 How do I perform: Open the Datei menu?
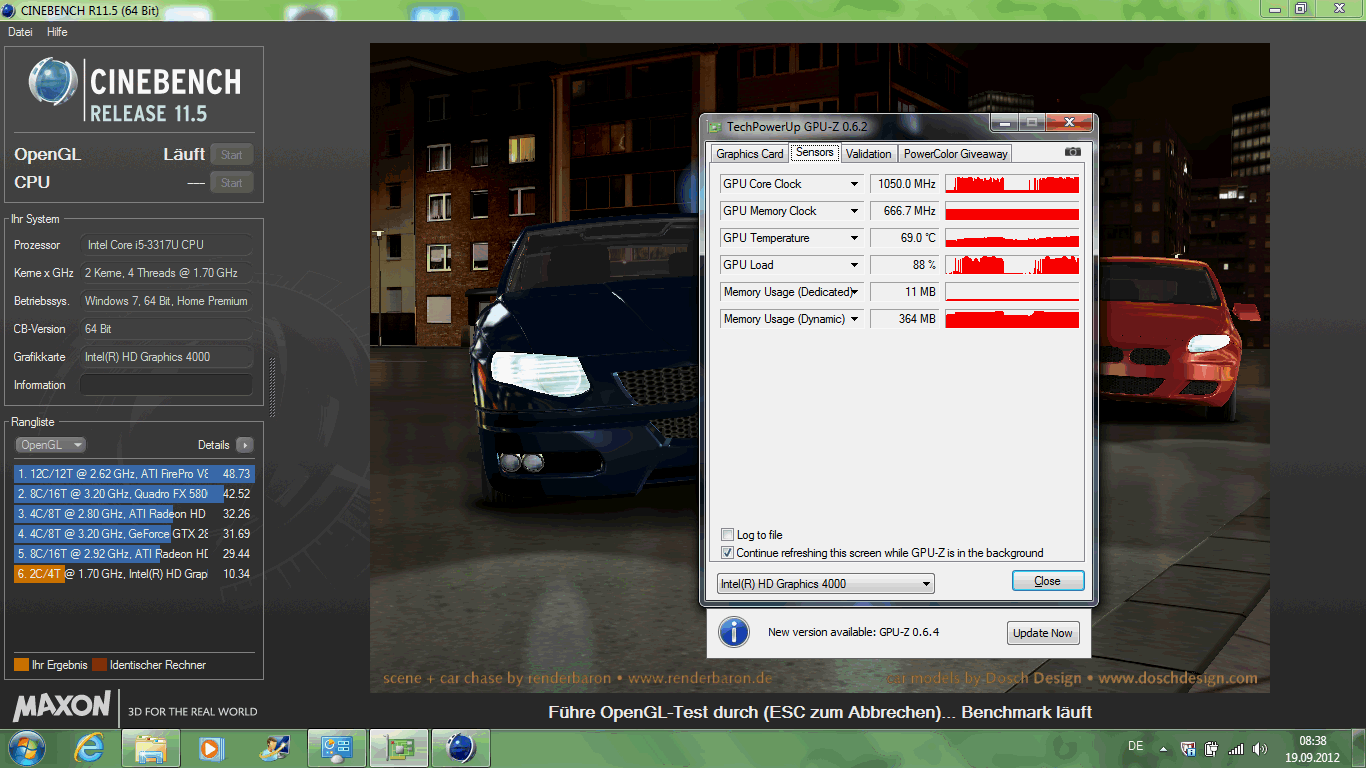point(20,32)
